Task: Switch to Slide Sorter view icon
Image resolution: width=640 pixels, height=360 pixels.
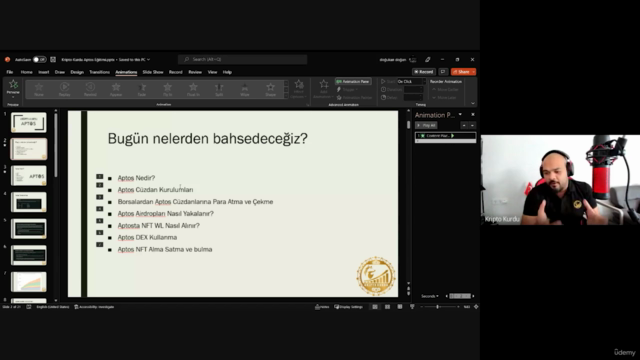Action: (x=387, y=307)
